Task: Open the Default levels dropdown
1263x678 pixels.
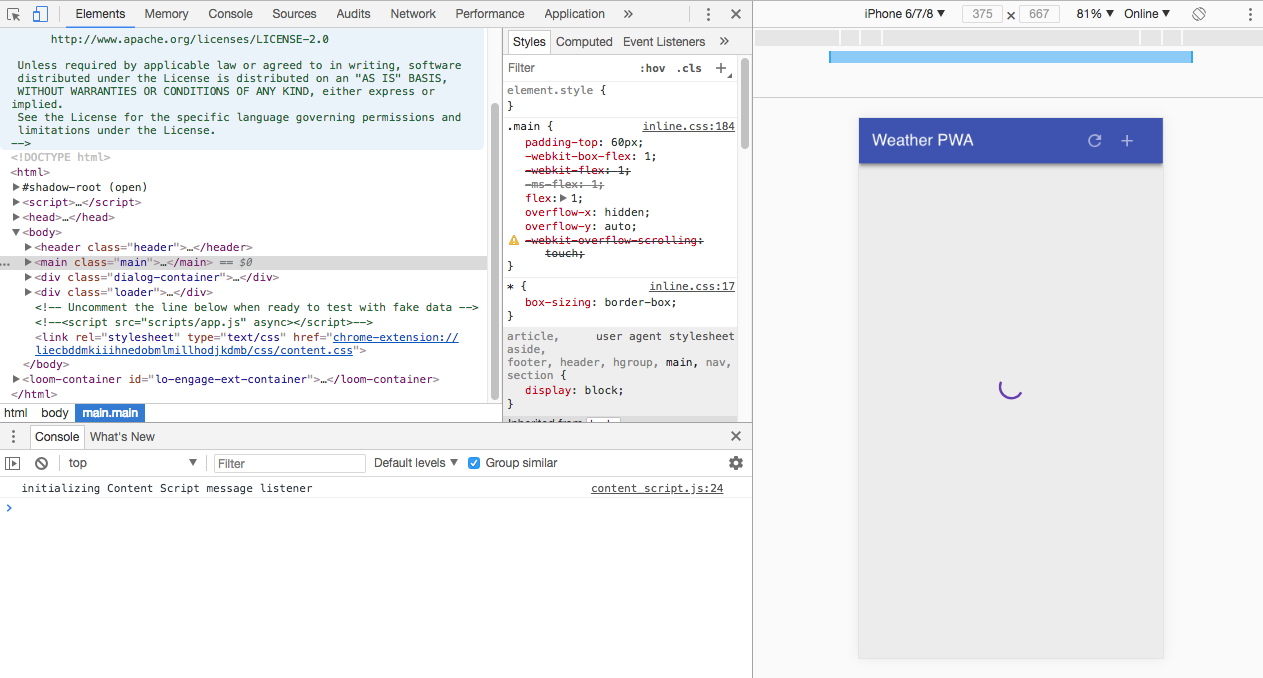Action: [416, 463]
